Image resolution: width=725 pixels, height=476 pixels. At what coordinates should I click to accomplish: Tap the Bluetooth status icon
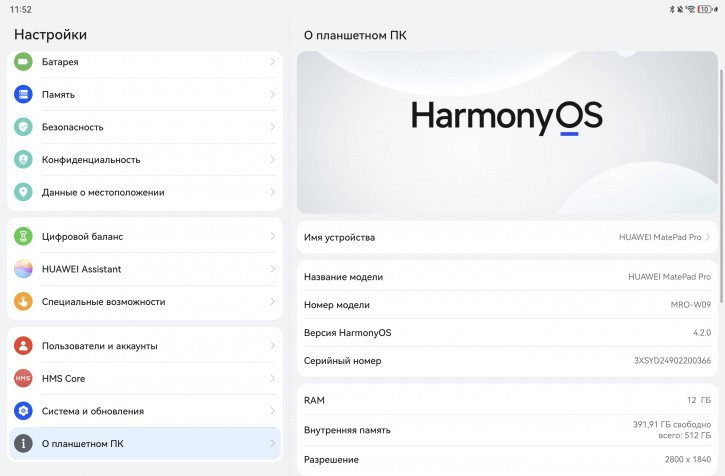[672, 9]
